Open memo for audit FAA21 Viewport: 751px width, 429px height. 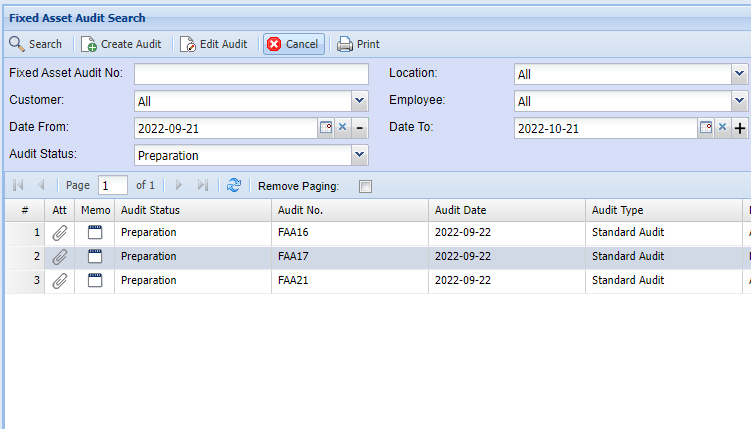[x=95, y=280]
